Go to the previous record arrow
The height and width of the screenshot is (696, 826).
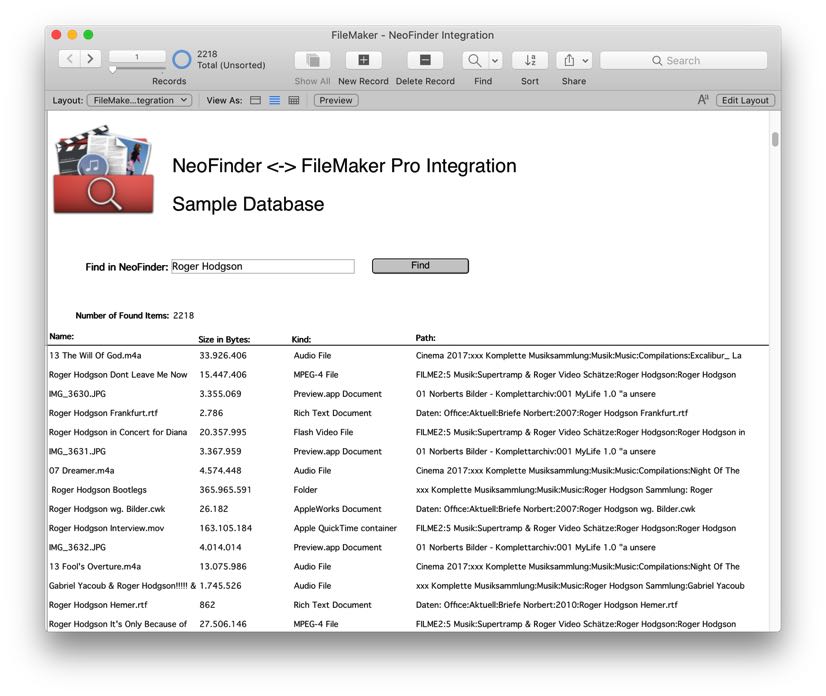pyautogui.click(x=70, y=58)
